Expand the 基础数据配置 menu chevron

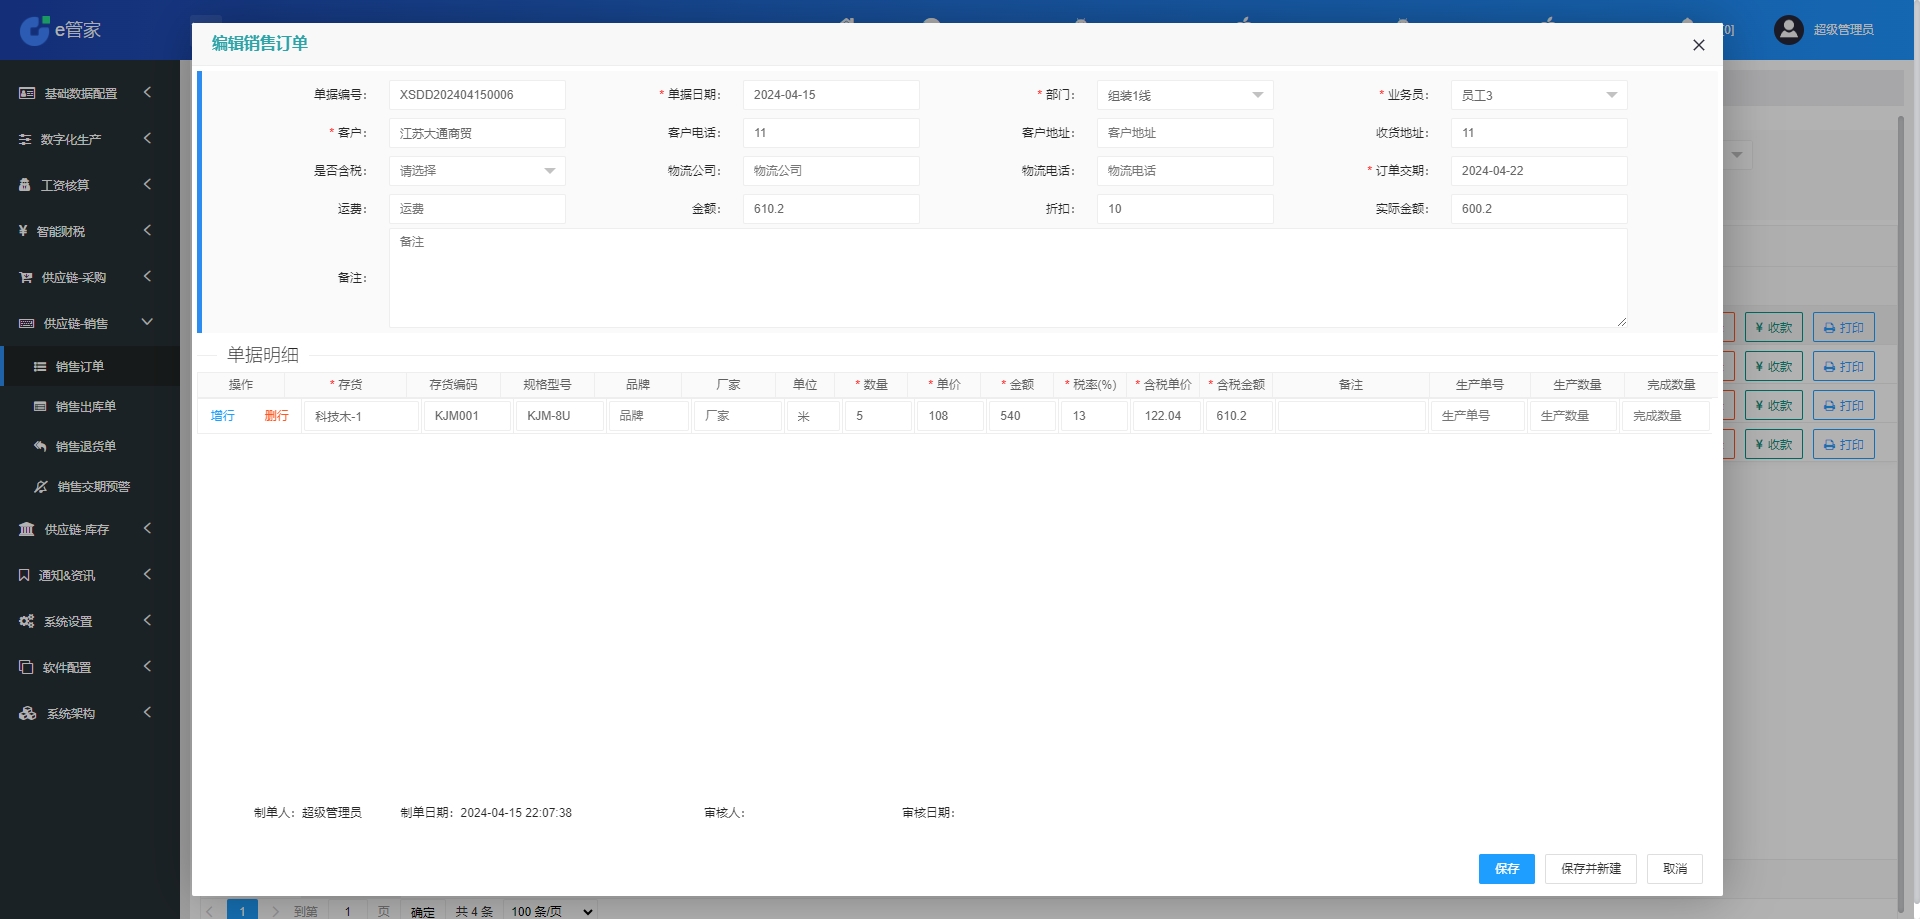click(147, 92)
